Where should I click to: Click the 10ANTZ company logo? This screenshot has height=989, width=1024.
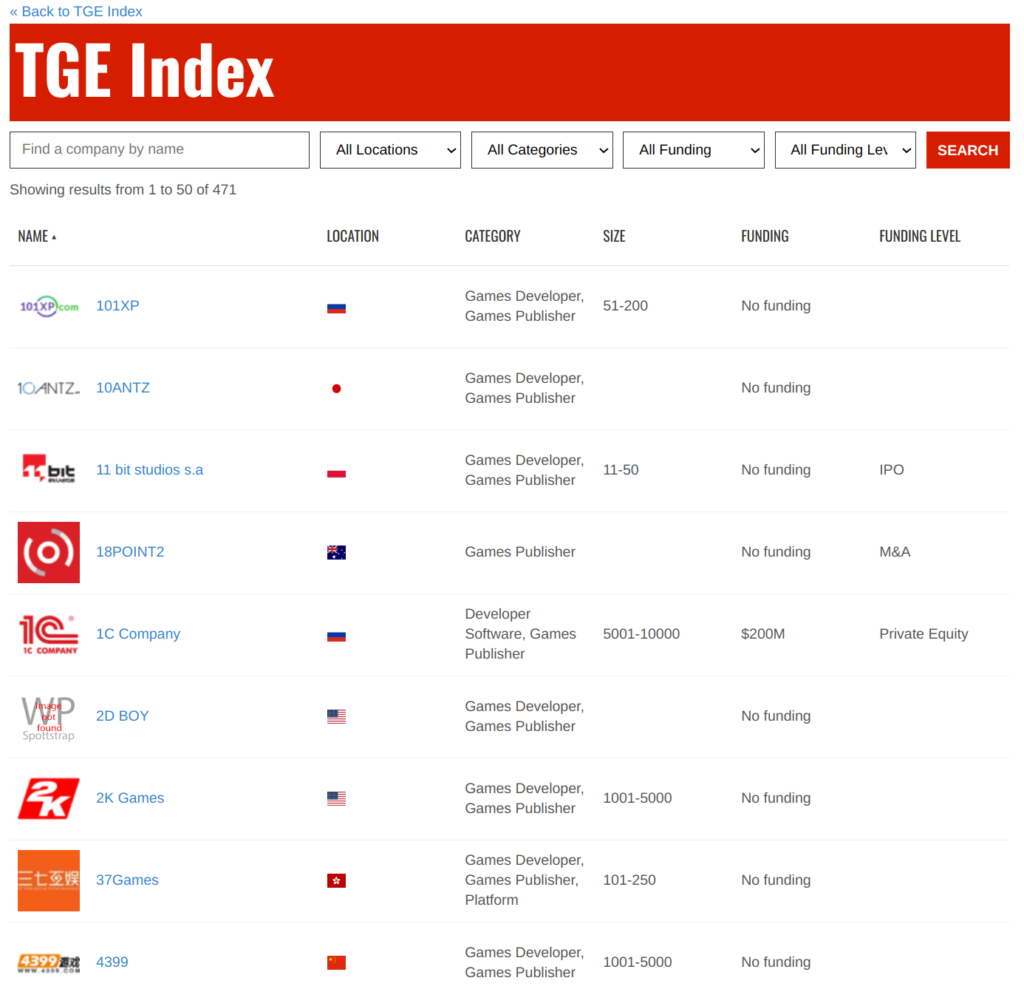49,388
